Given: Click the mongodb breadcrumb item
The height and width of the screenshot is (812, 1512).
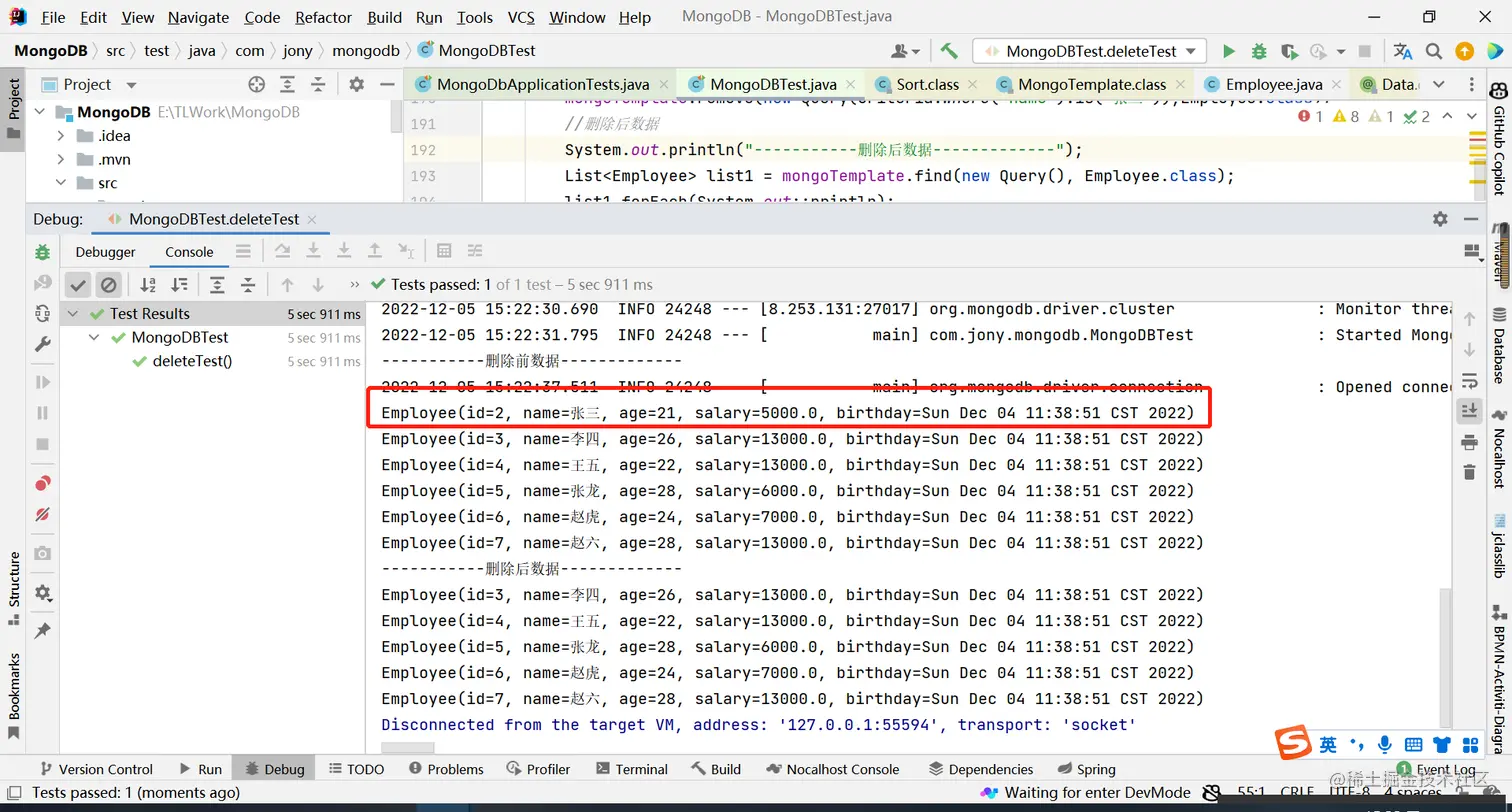Looking at the screenshot, I should (366, 50).
